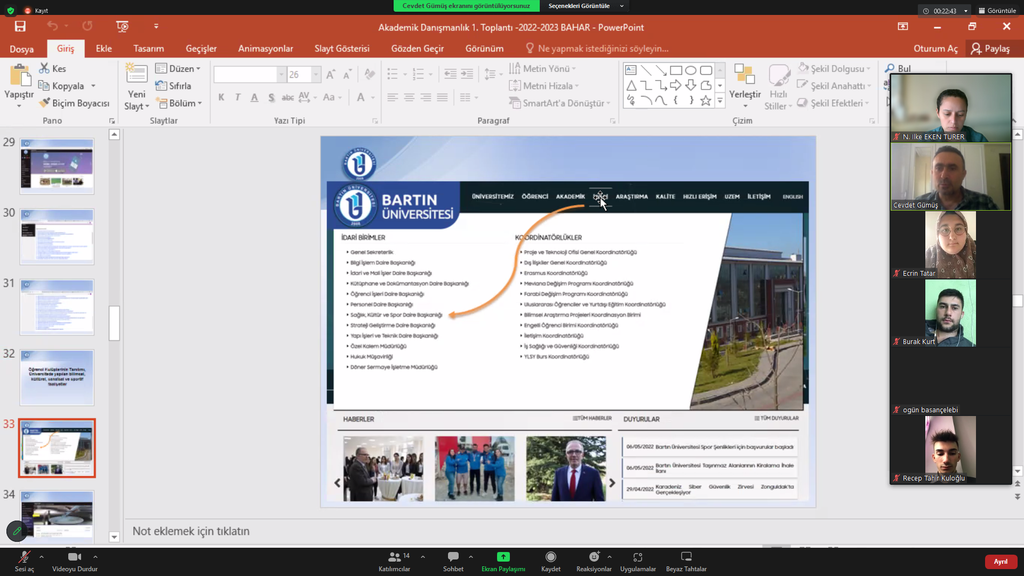This screenshot has width=1024, height=576.
Task: Decrease font size with the smaller A icon
Action: coord(347,75)
